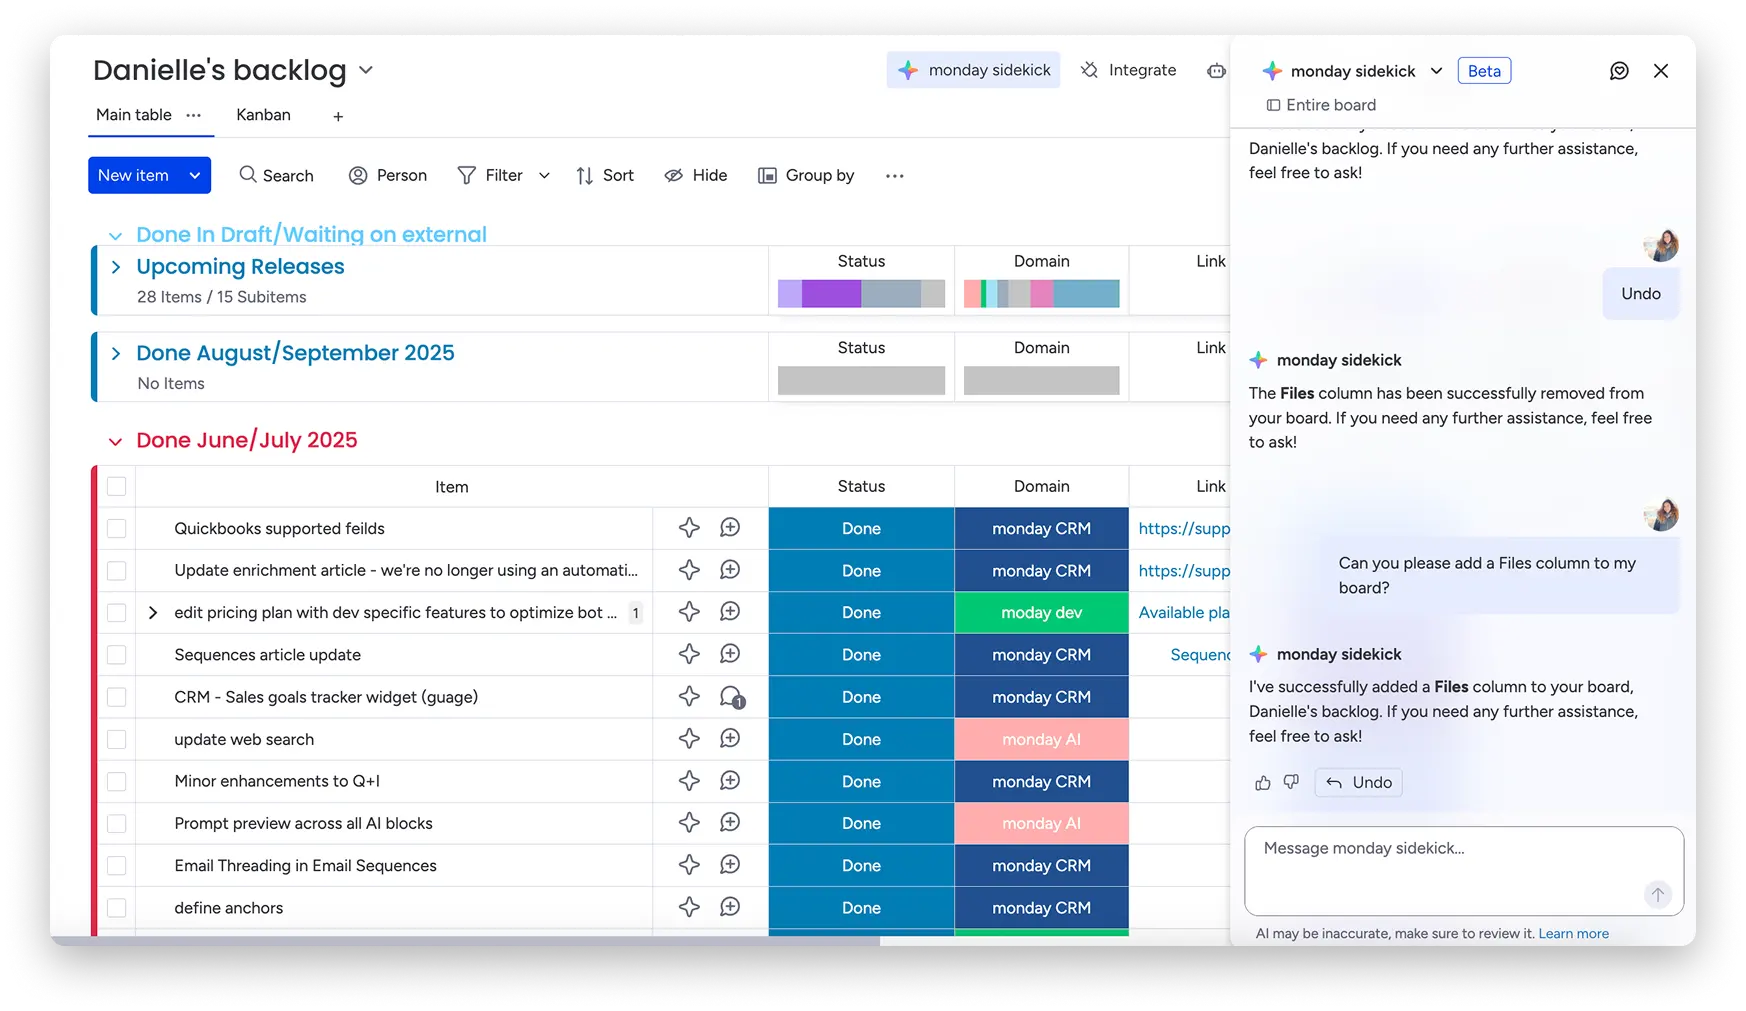
Task: Check the Minor enhancements to Q+I row
Action: (x=117, y=781)
